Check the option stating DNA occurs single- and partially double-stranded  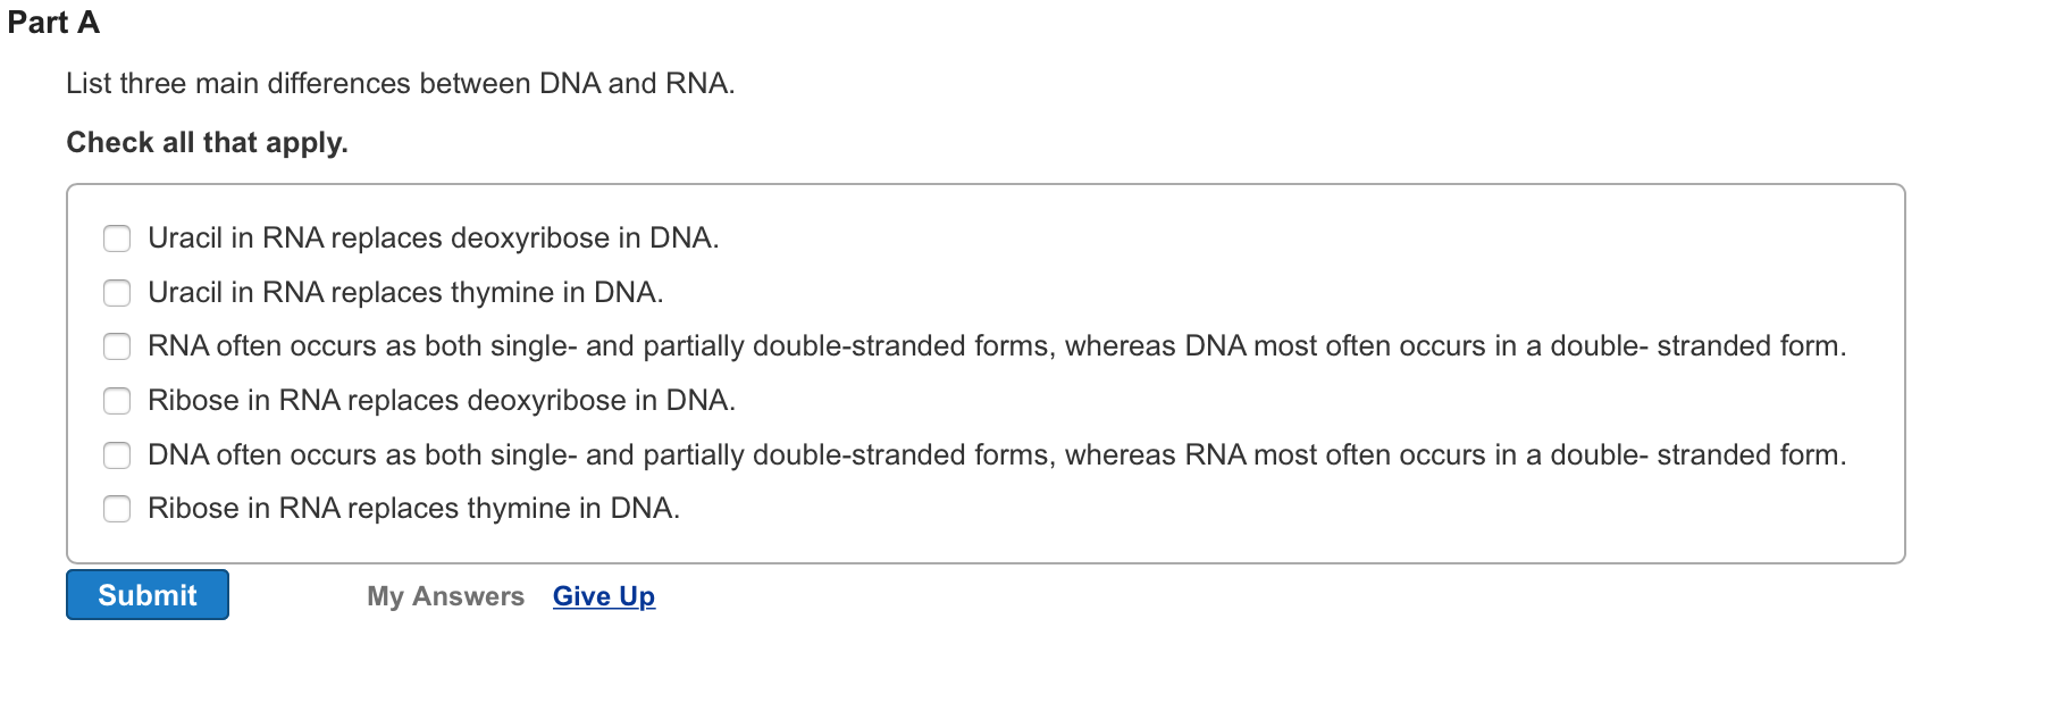tap(117, 455)
